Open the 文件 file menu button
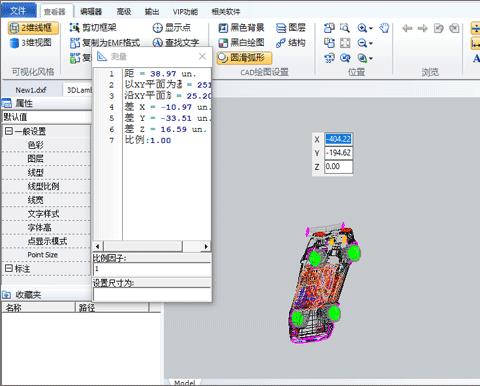This screenshot has width=480, height=386. point(18,11)
